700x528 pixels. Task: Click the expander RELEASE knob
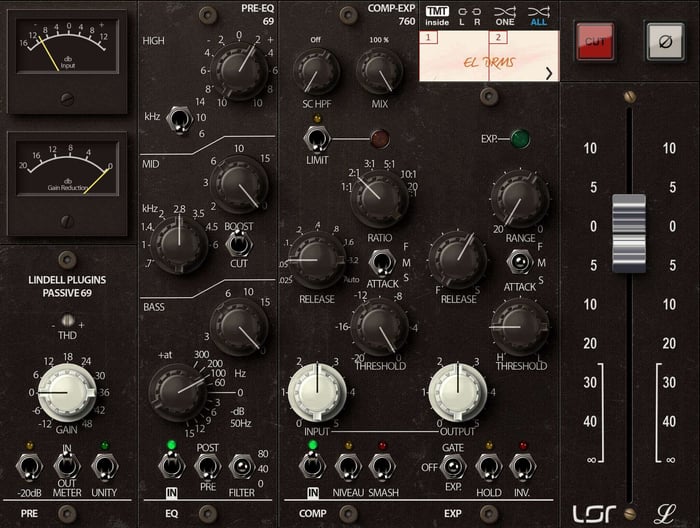pyautogui.click(x=457, y=260)
